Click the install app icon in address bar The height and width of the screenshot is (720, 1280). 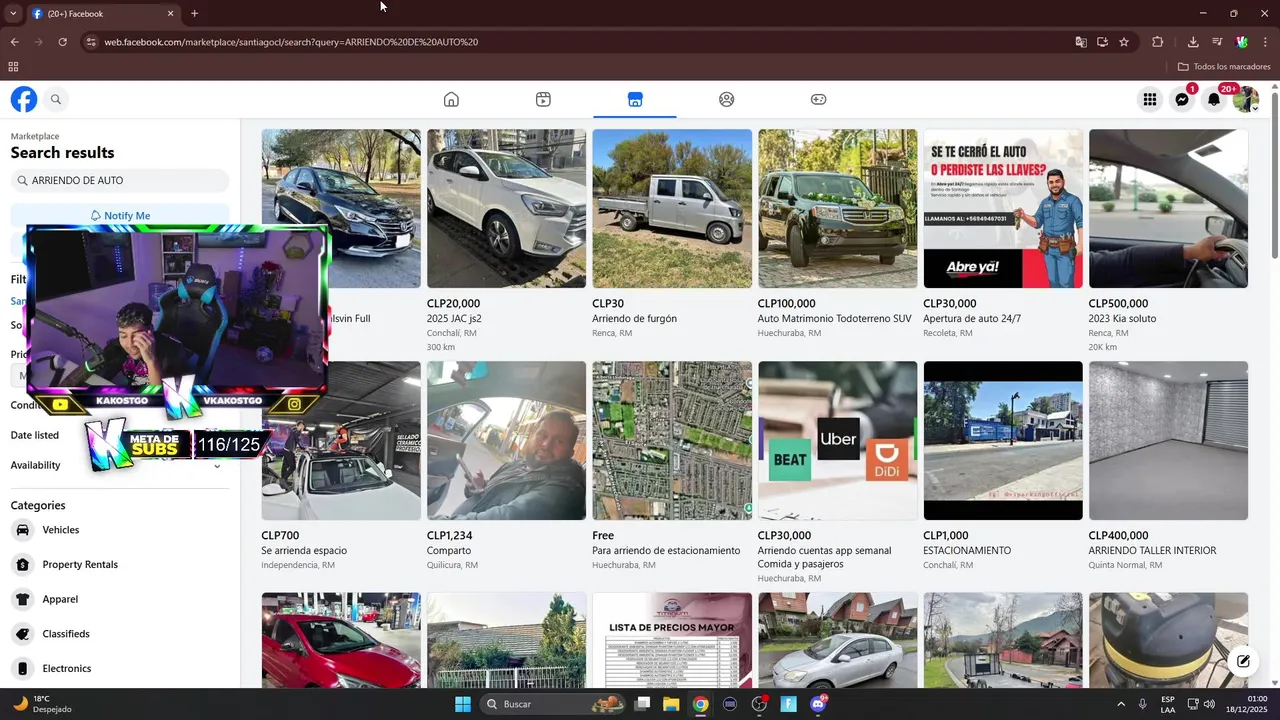tap(1102, 42)
